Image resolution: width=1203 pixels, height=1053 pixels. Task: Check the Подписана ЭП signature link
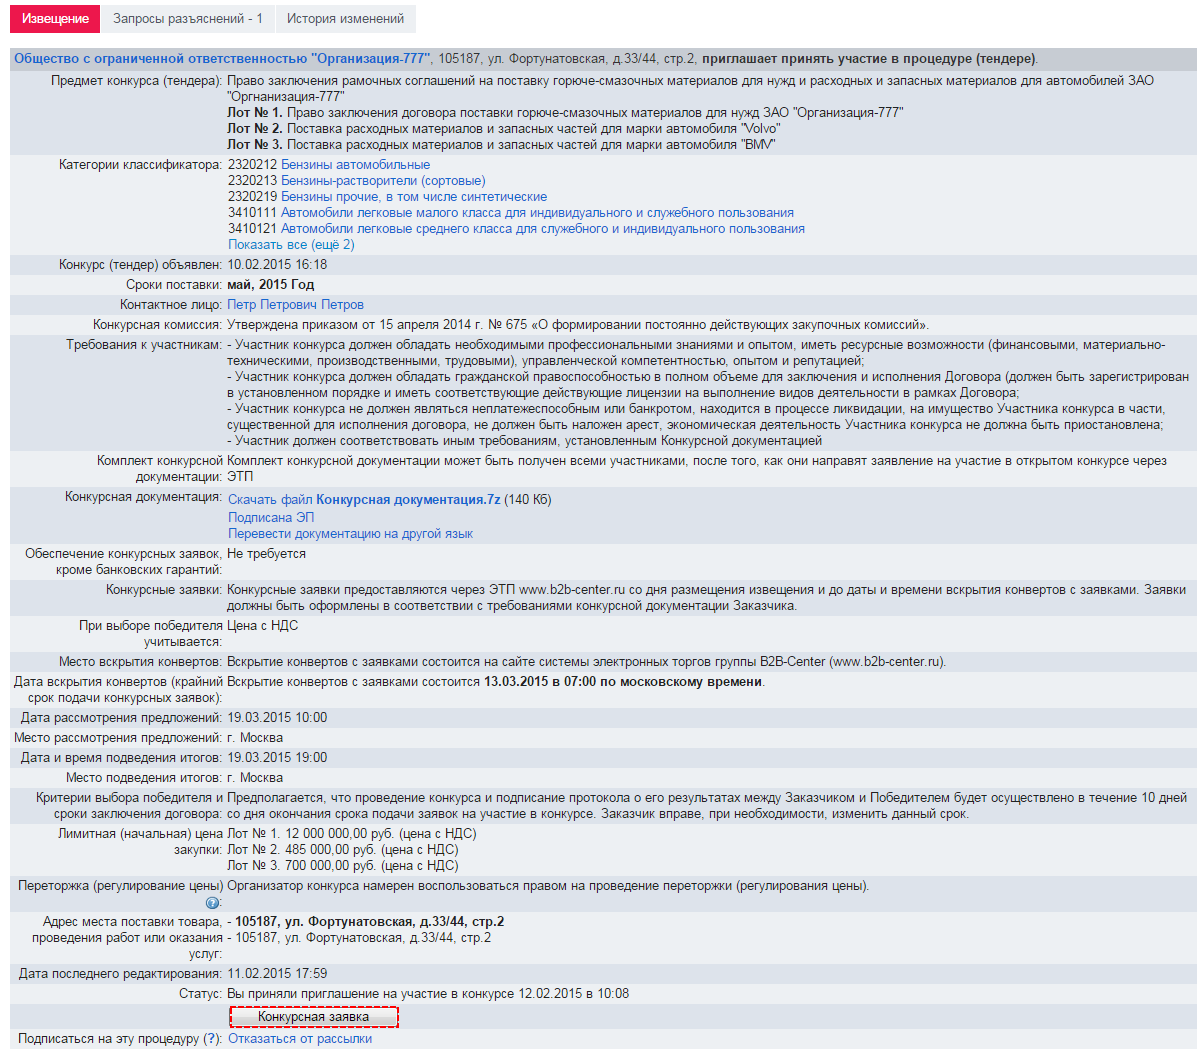(x=271, y=518)
